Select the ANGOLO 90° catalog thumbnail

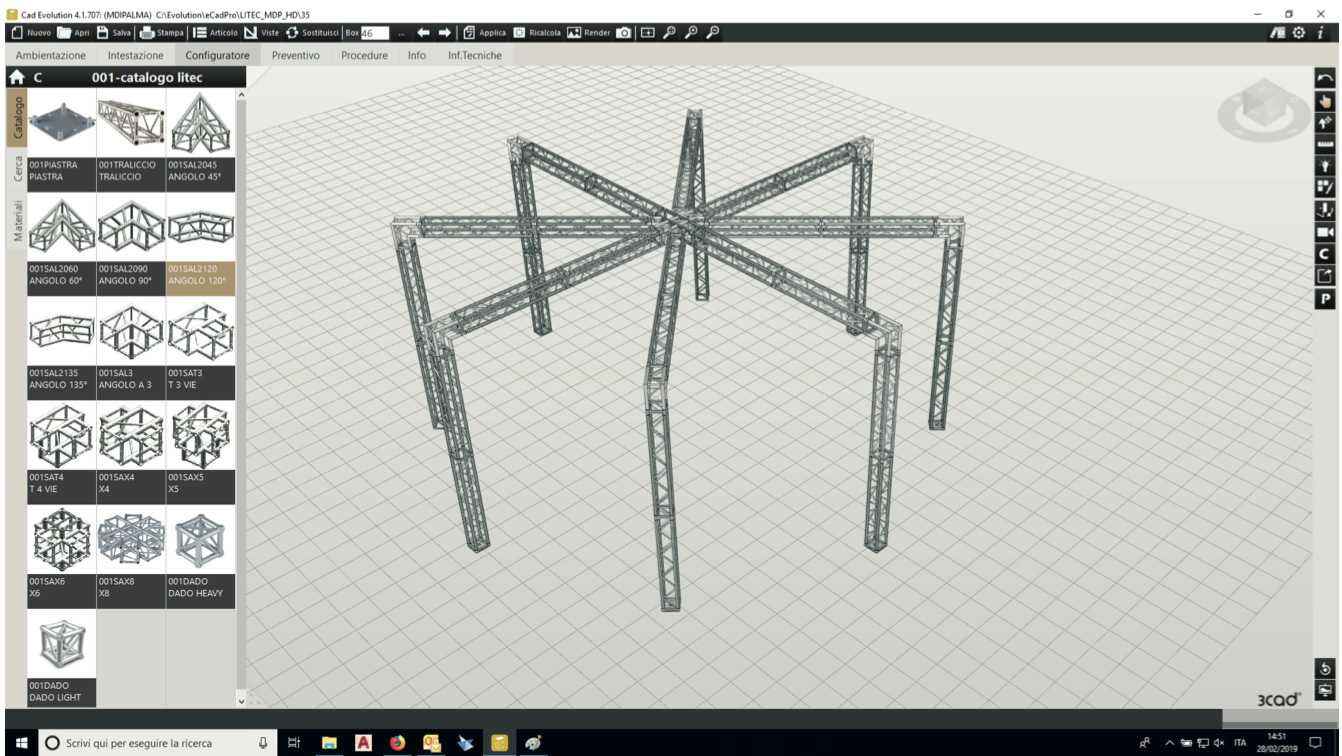click(131, 227)
